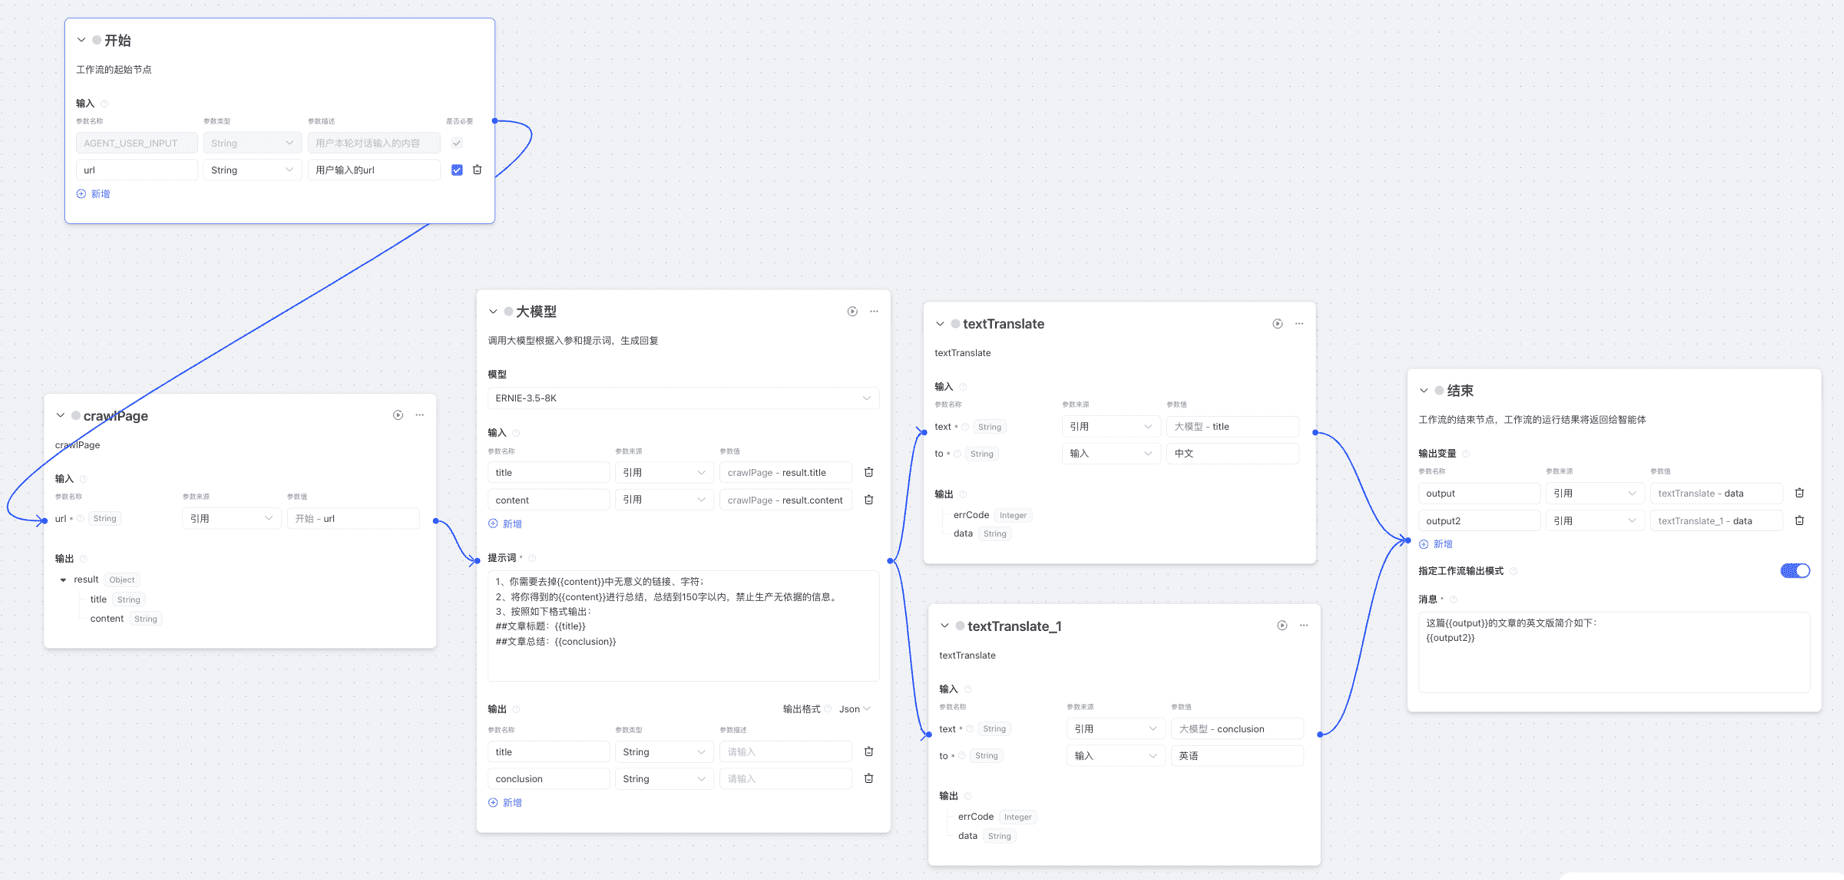Click the 提示词 prompt text area

point(683,626)
